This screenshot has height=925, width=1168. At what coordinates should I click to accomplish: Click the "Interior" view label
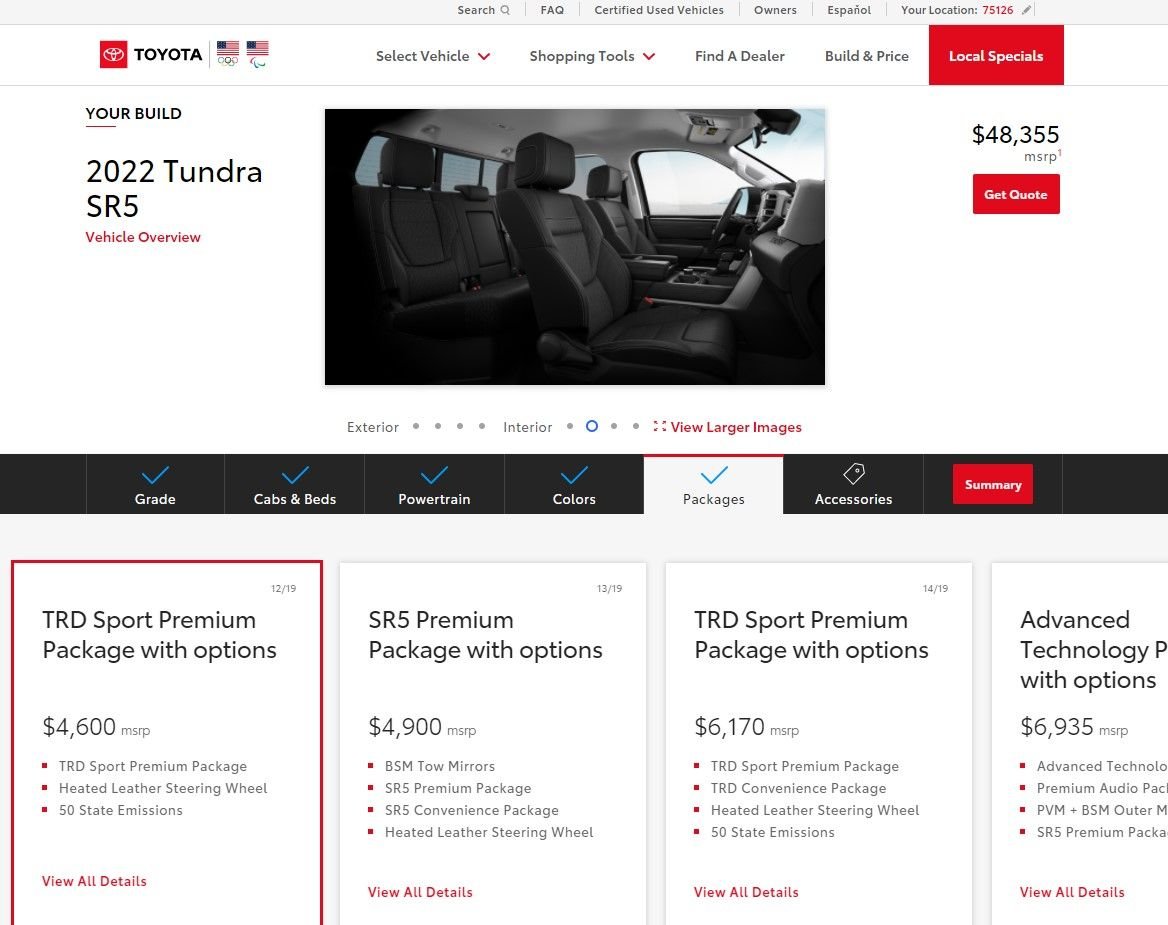pyautogui.click(x=527, y=427)
